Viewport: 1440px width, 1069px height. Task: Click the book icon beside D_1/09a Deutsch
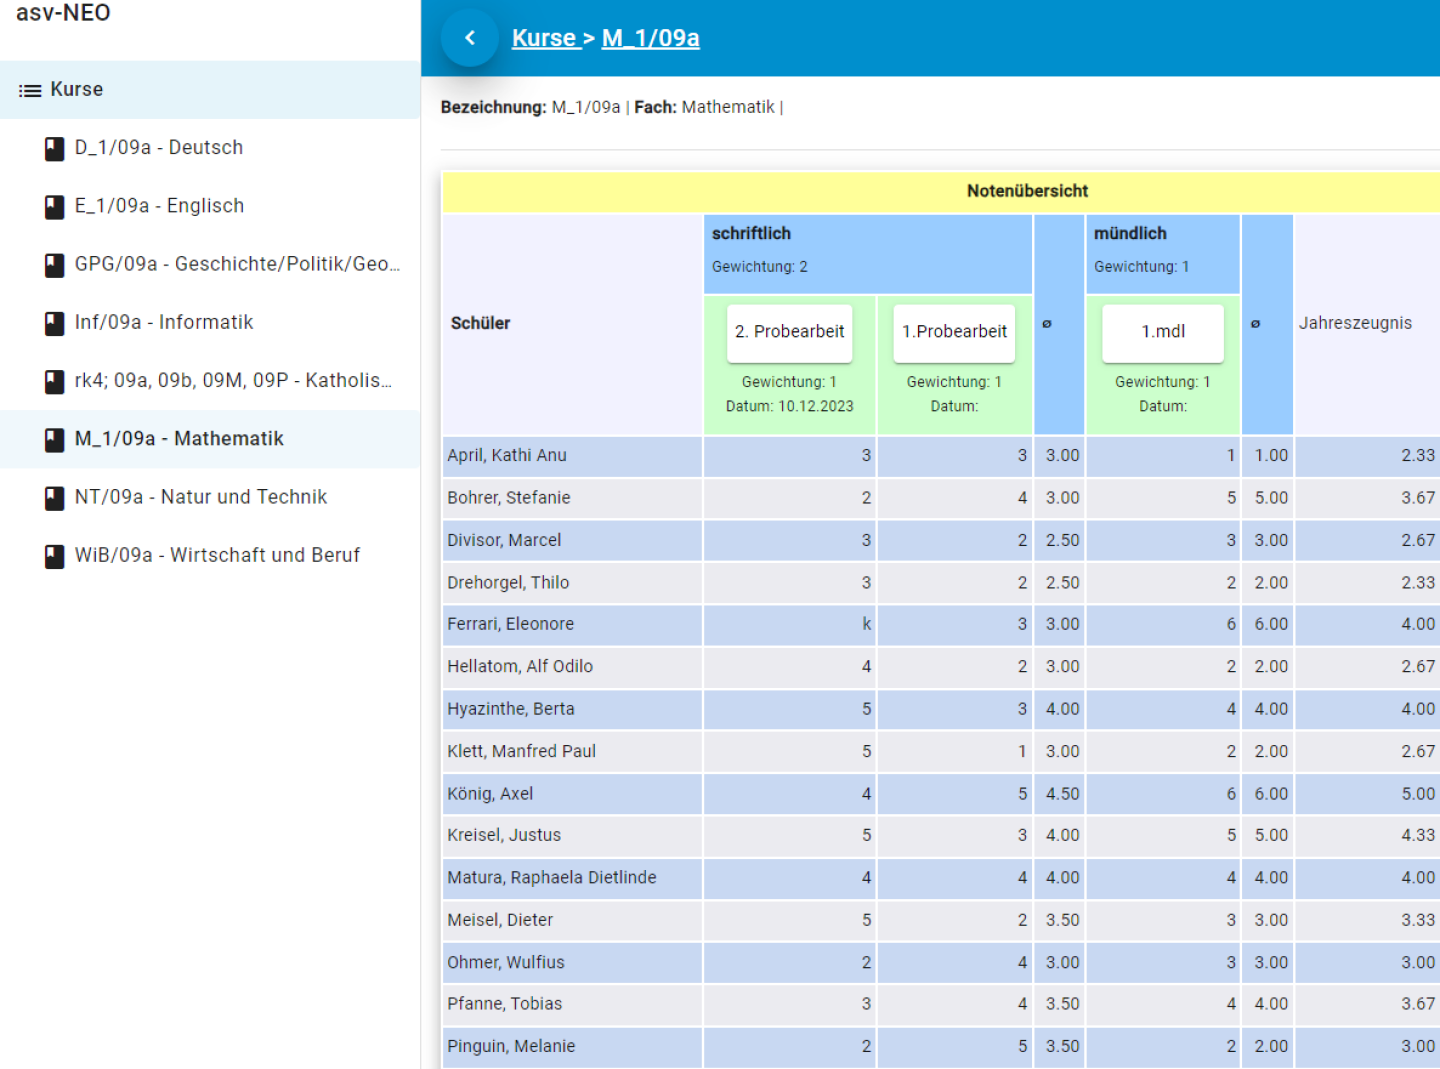(55, 149)
